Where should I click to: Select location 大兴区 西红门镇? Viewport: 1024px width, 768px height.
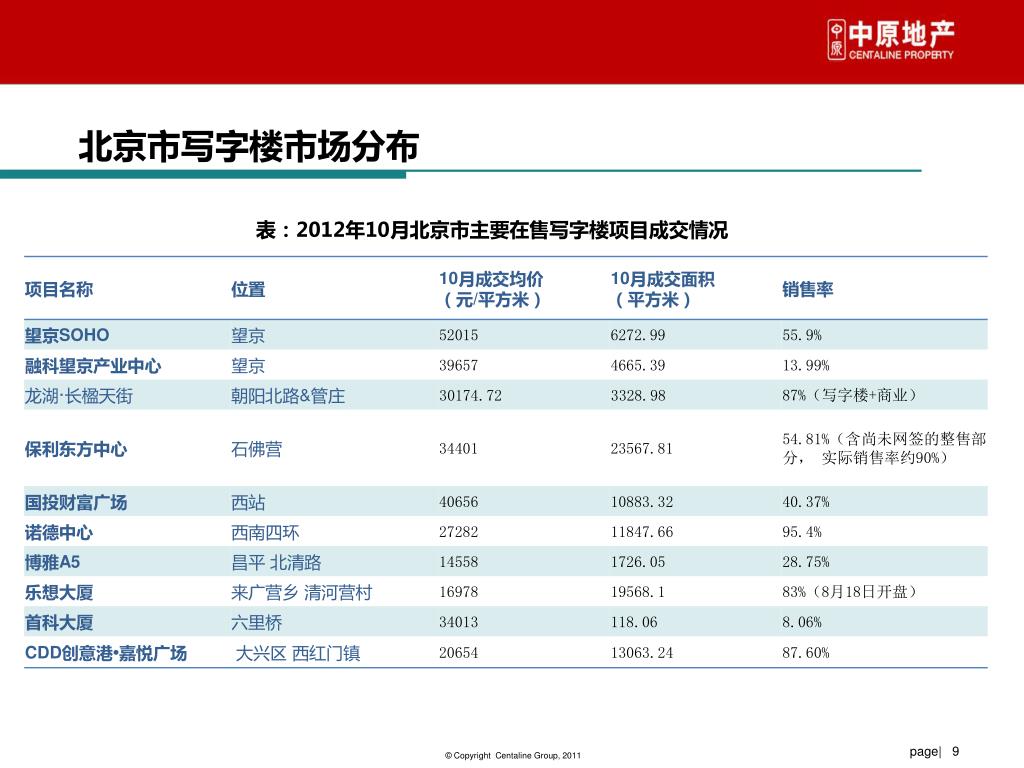298,654
